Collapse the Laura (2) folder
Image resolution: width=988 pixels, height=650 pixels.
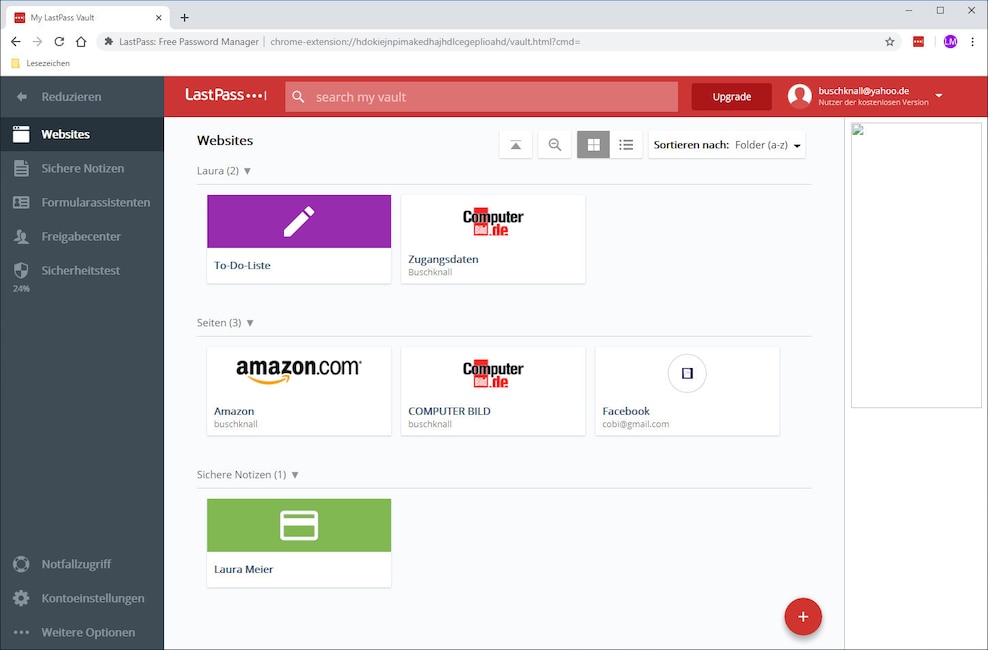[x=248, y=171]
